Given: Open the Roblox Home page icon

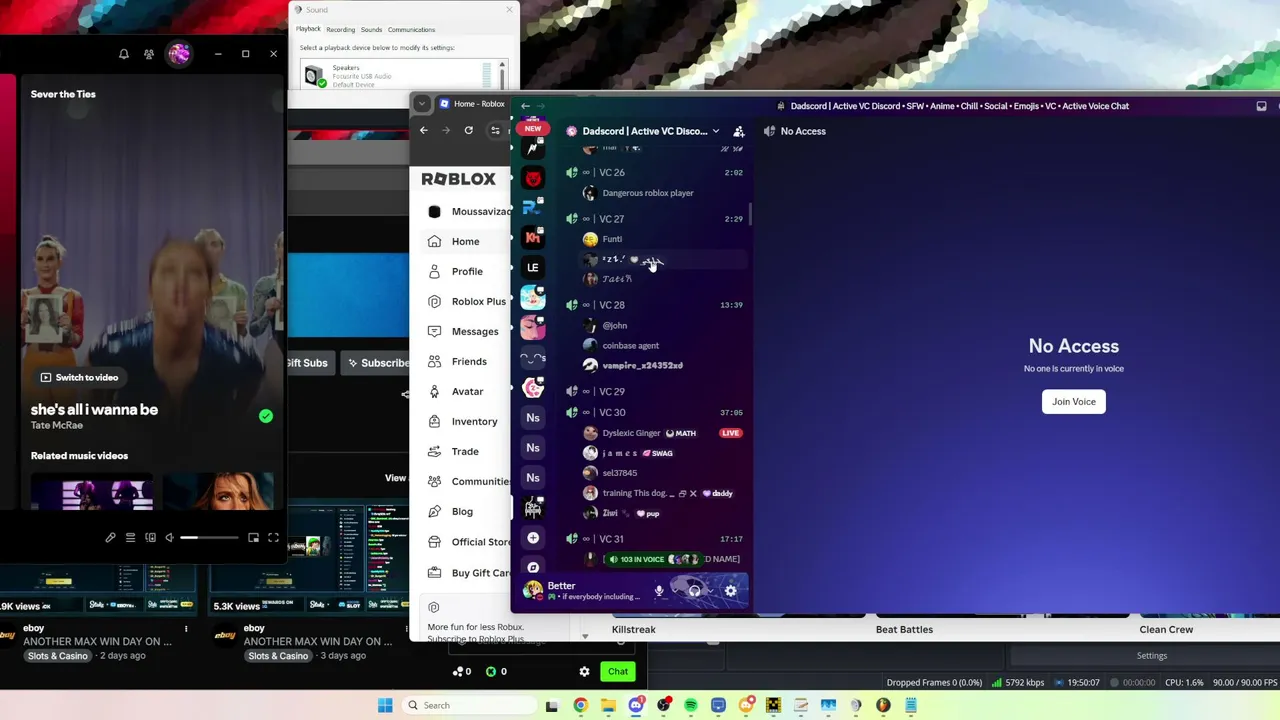Looking at the screenshot, I should click(x=434, y=241).
